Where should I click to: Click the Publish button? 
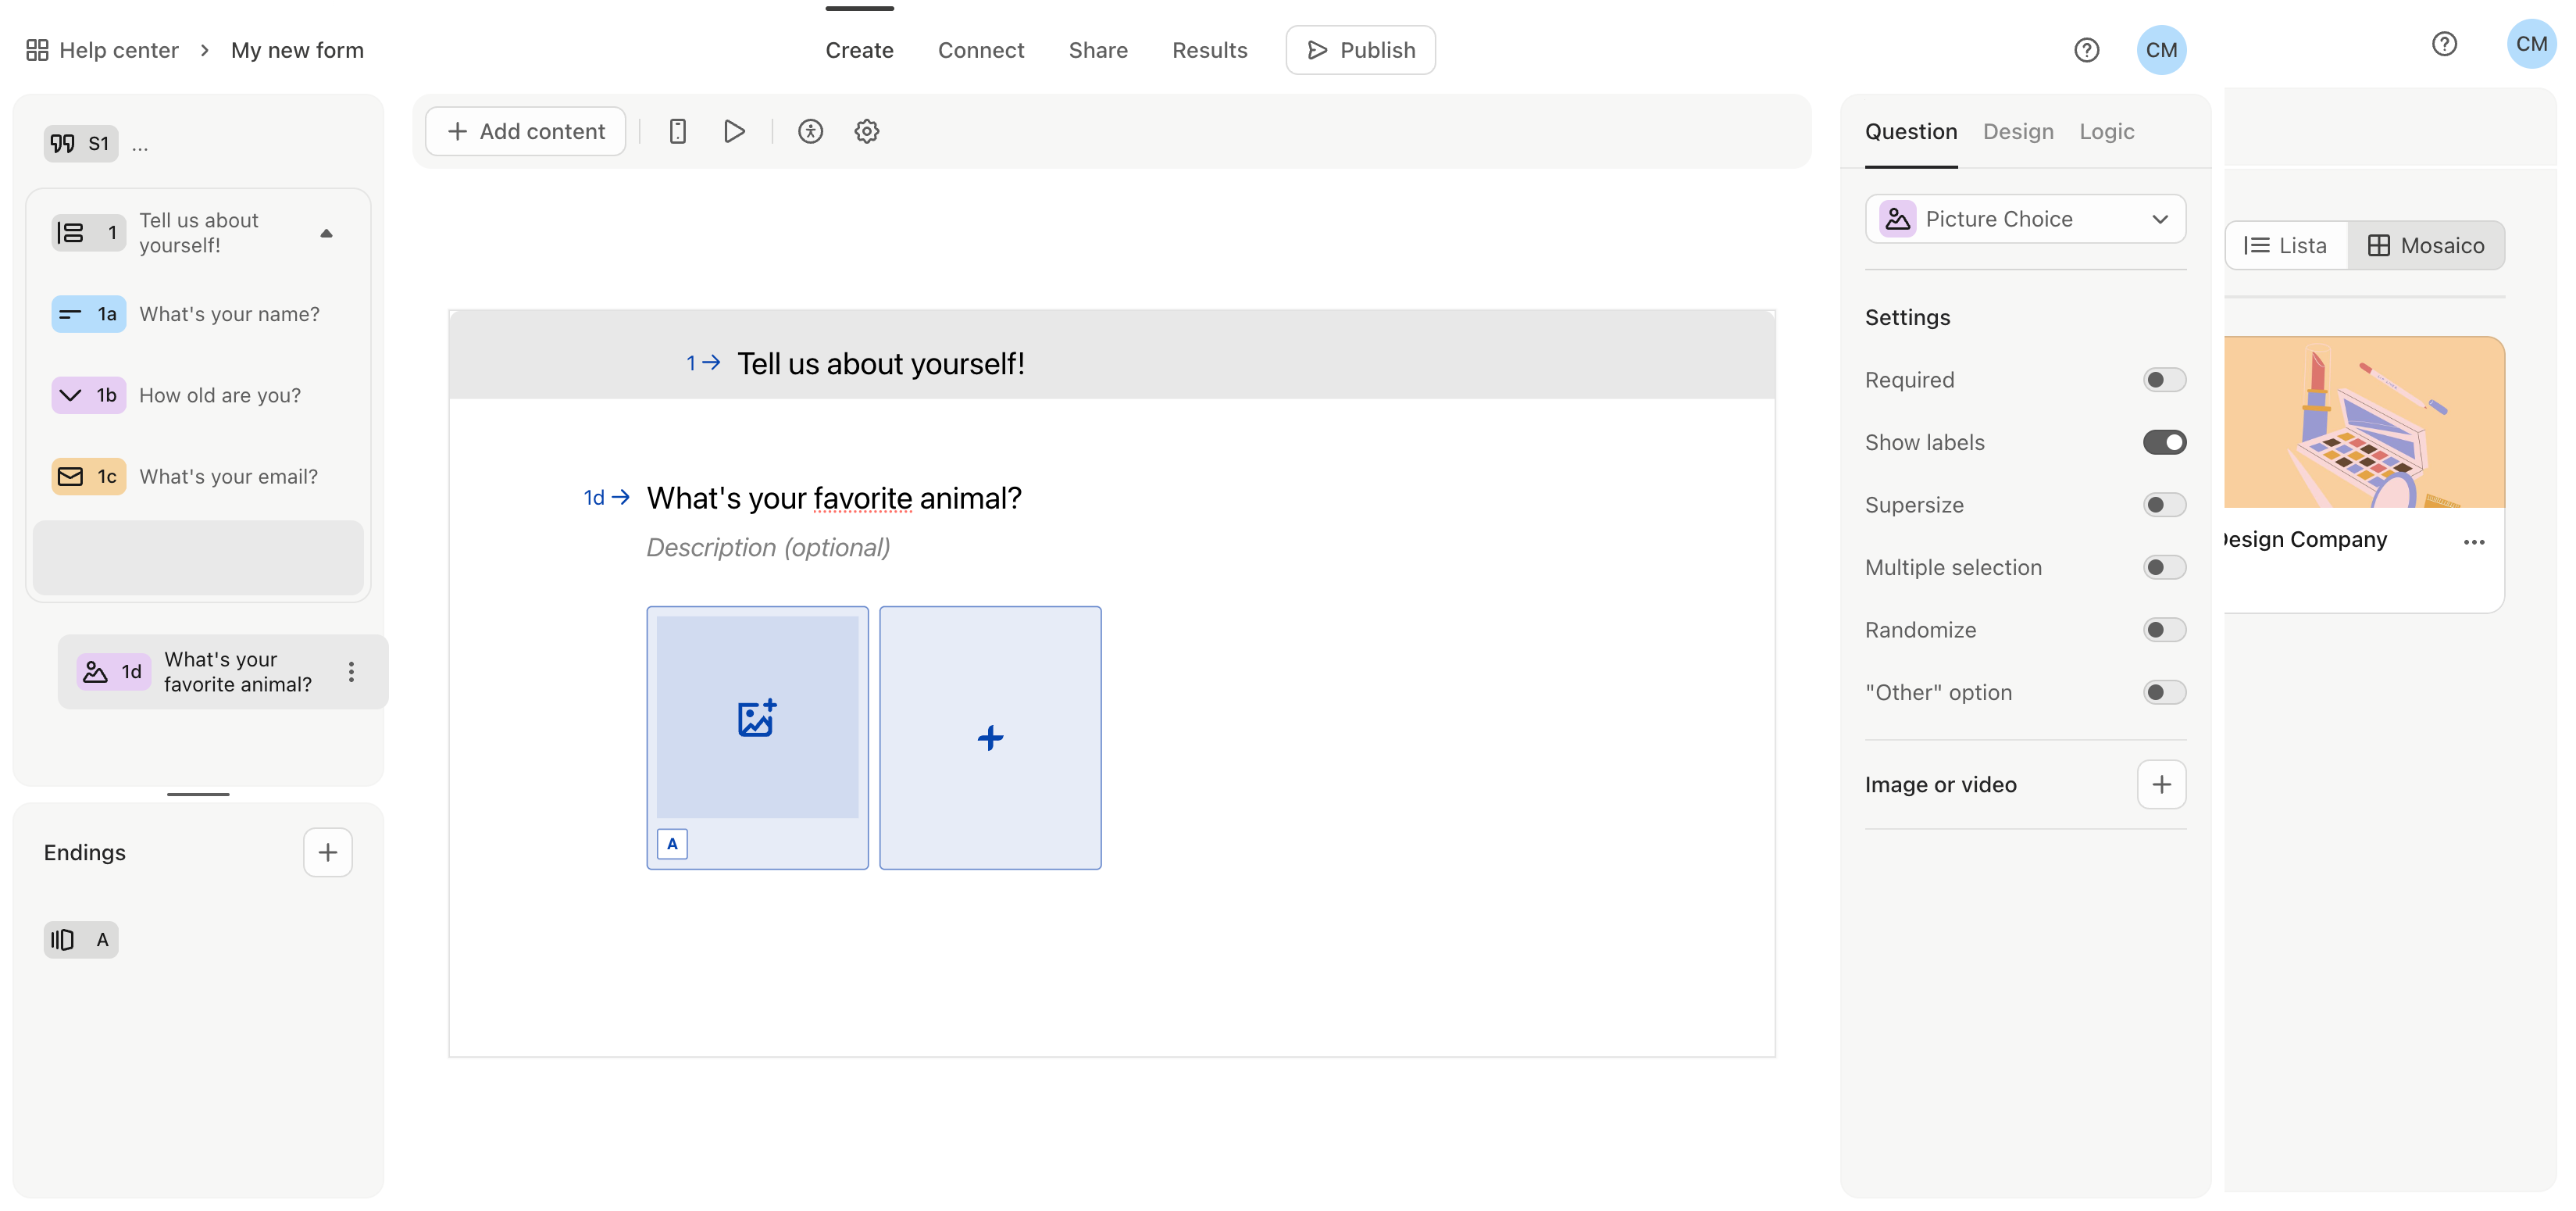(1360, 50)
